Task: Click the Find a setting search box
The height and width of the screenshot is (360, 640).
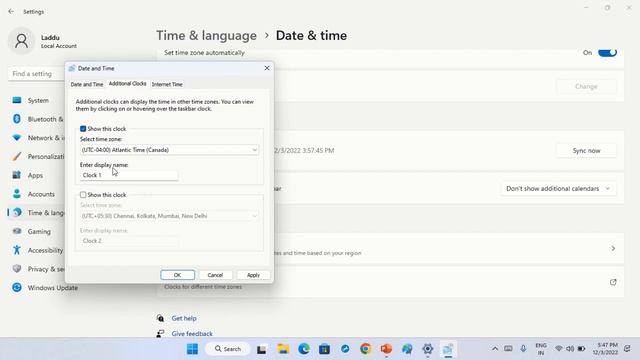Action: (36, 74)
